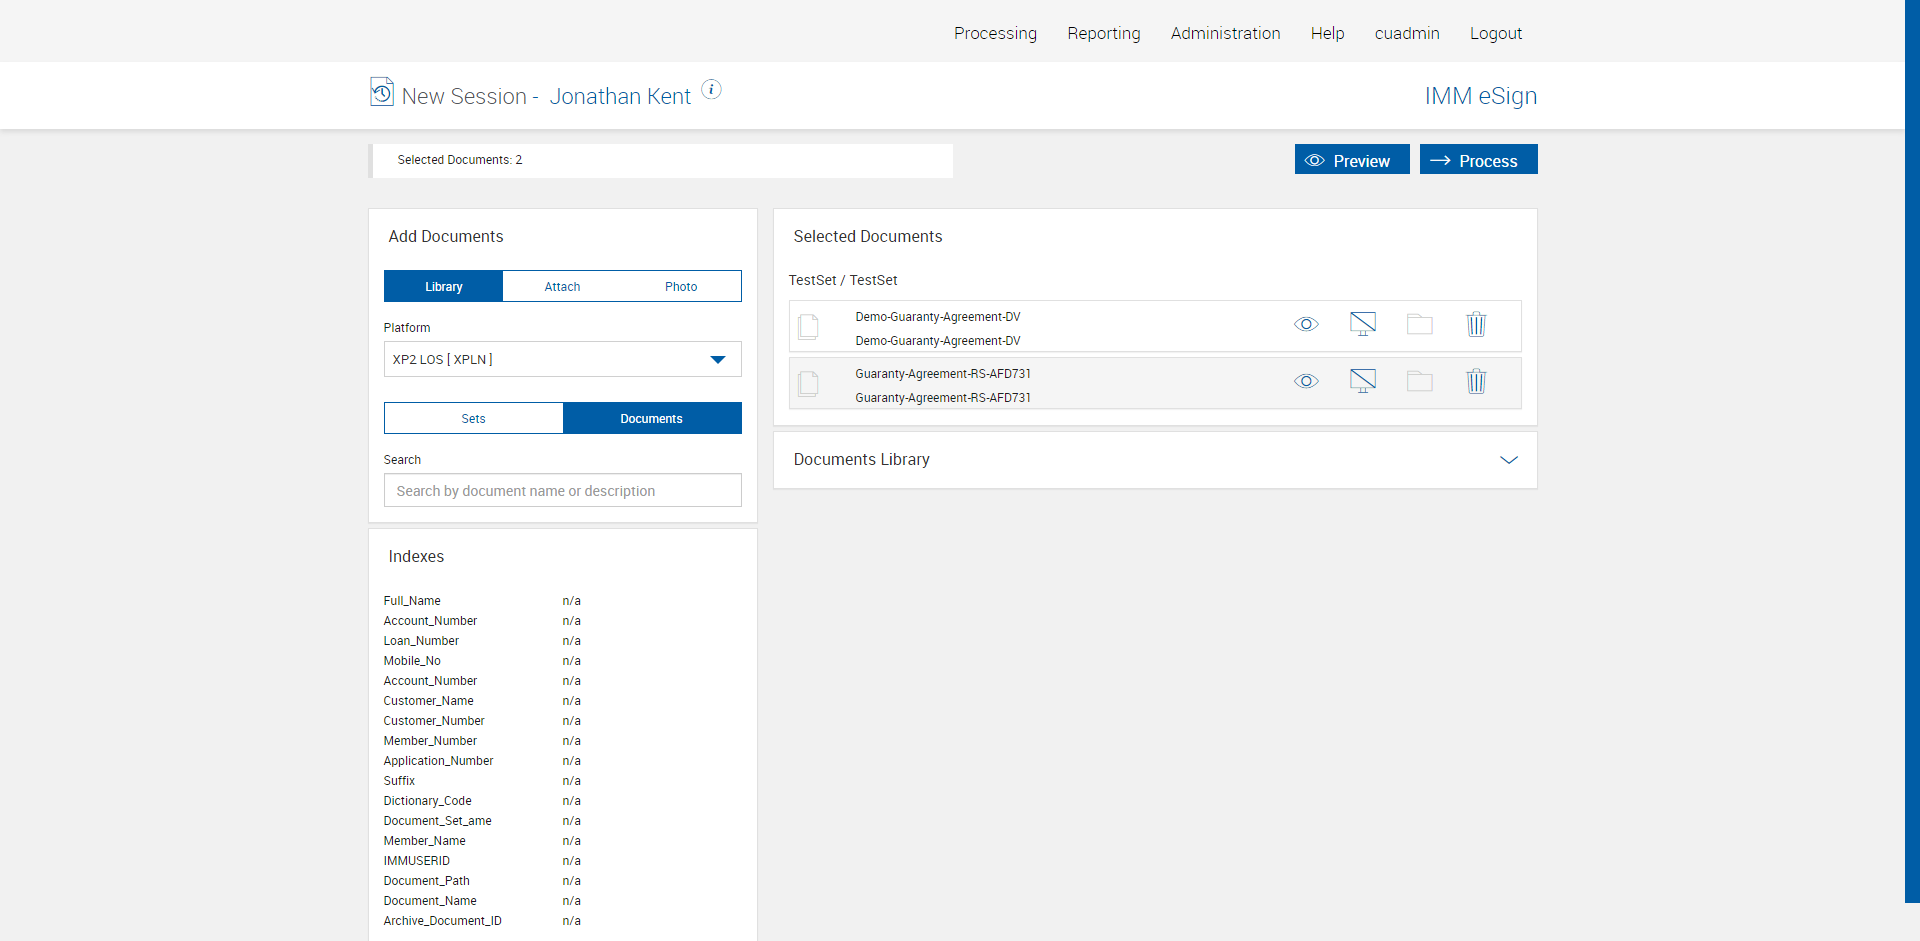This screenshot has height=941, width=1920.
Task: Delete the Demo-Guaranty-Agreement-DV document
Action: (1476, 325)
